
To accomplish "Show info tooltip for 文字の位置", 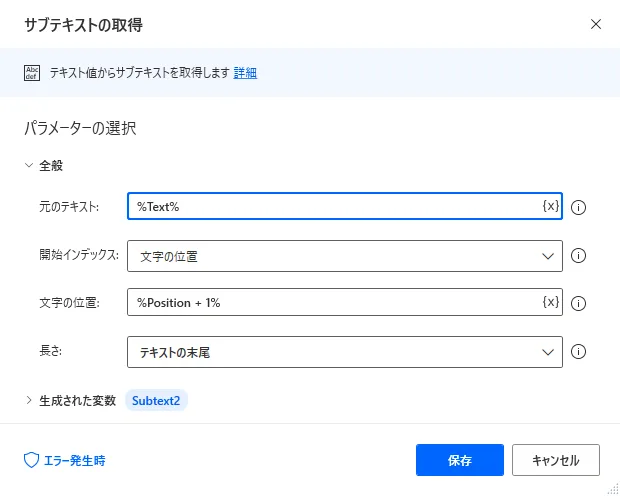I will [578, 304].
